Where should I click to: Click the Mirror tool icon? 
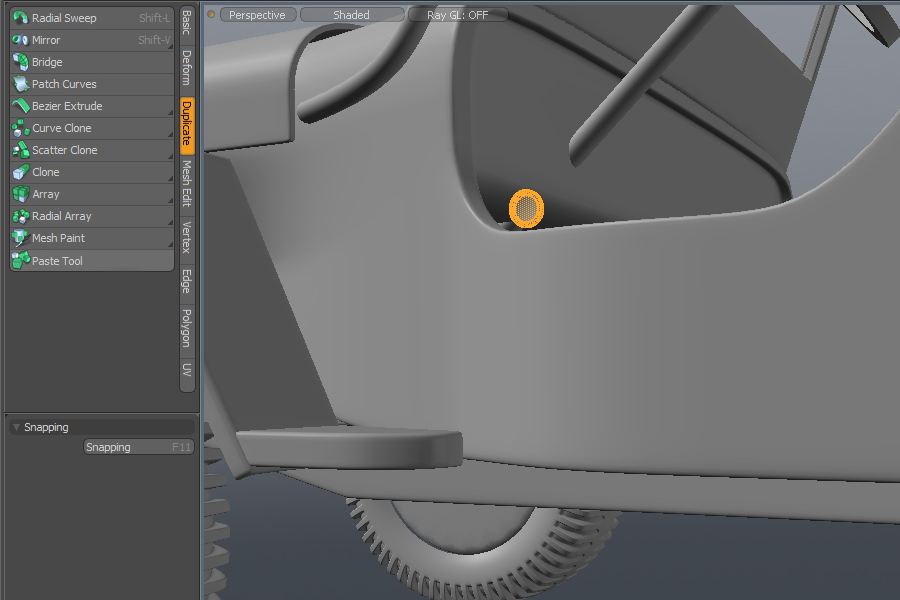point(21,40)
